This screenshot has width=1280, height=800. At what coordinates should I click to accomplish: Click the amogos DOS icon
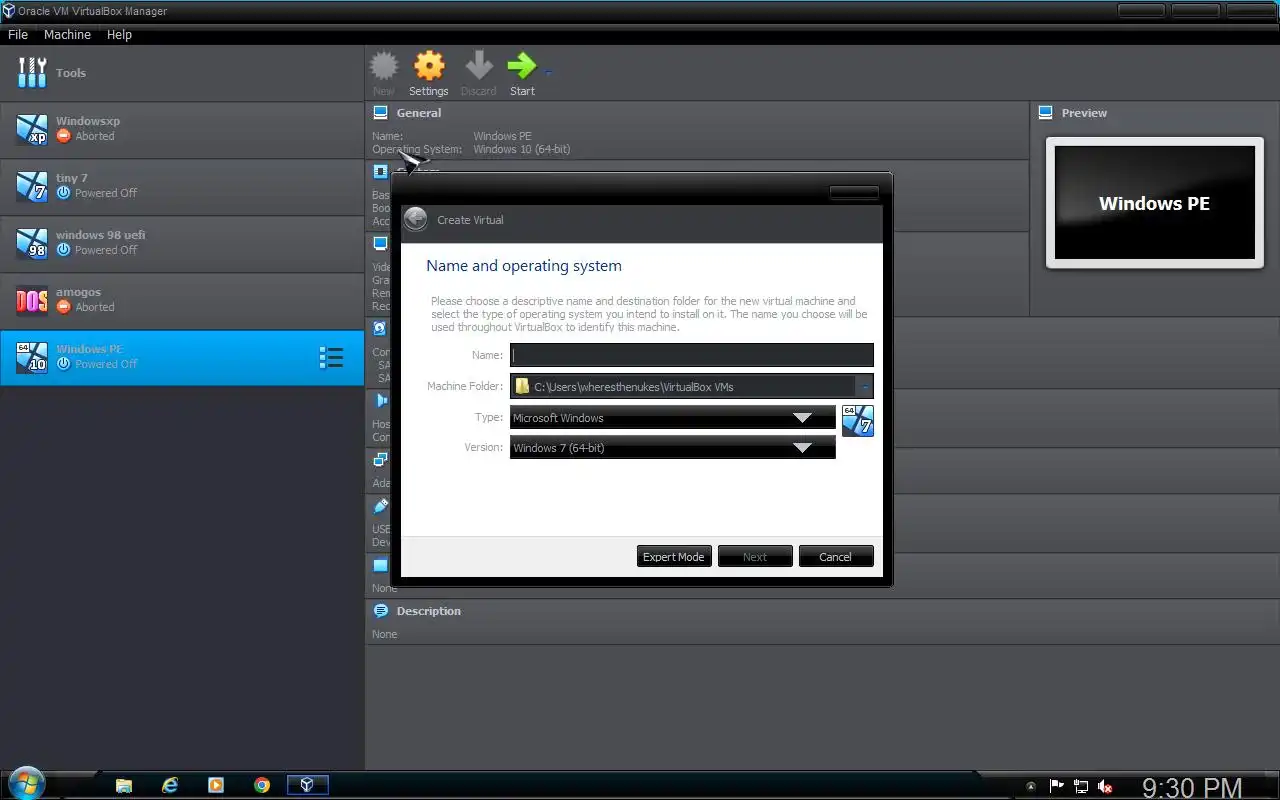32,300
